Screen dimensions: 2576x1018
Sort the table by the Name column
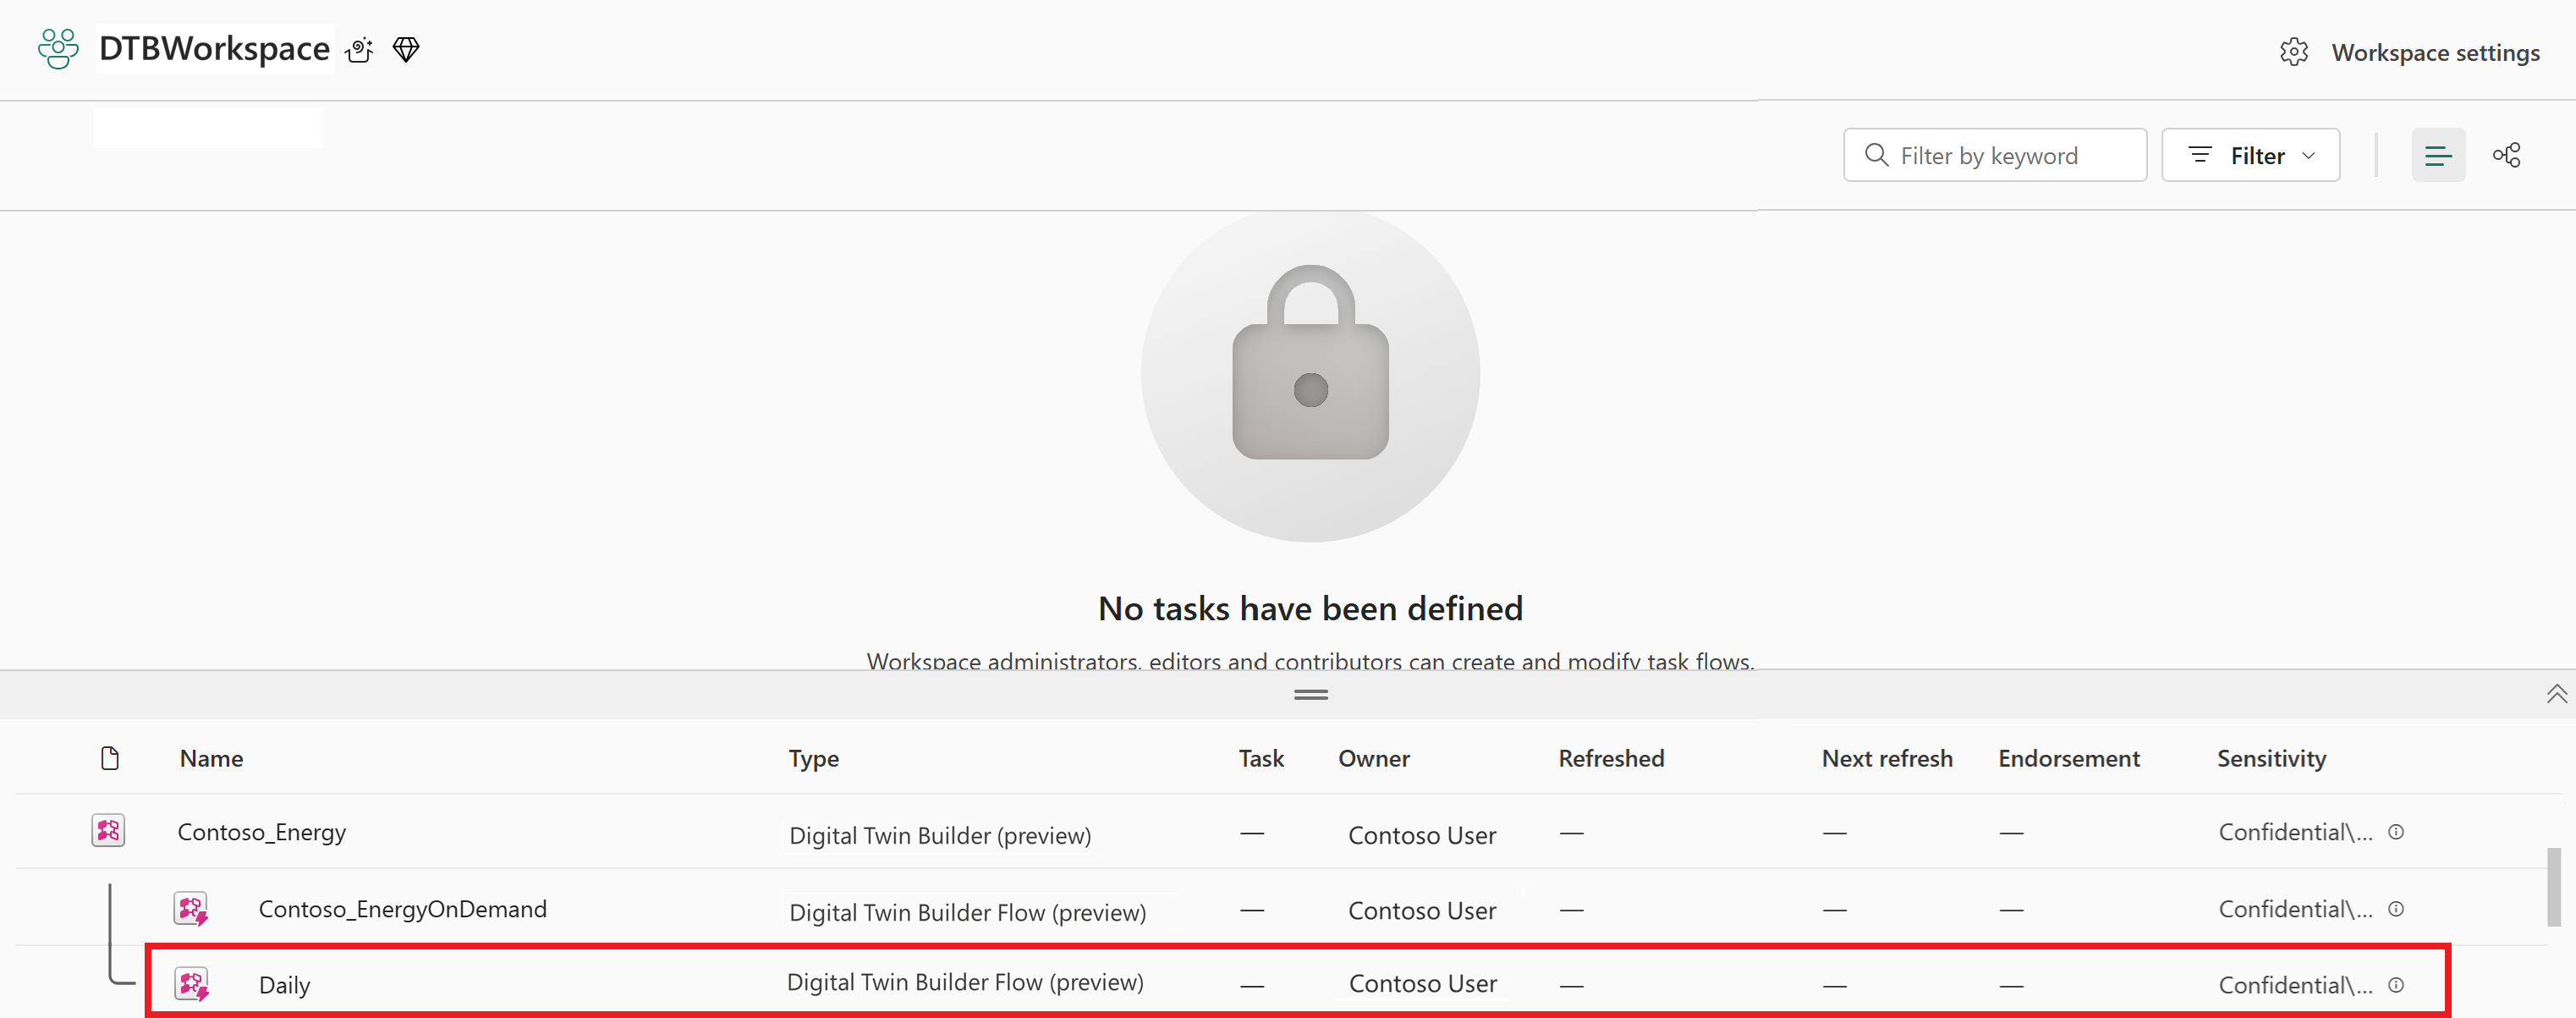tap(212, 758)
